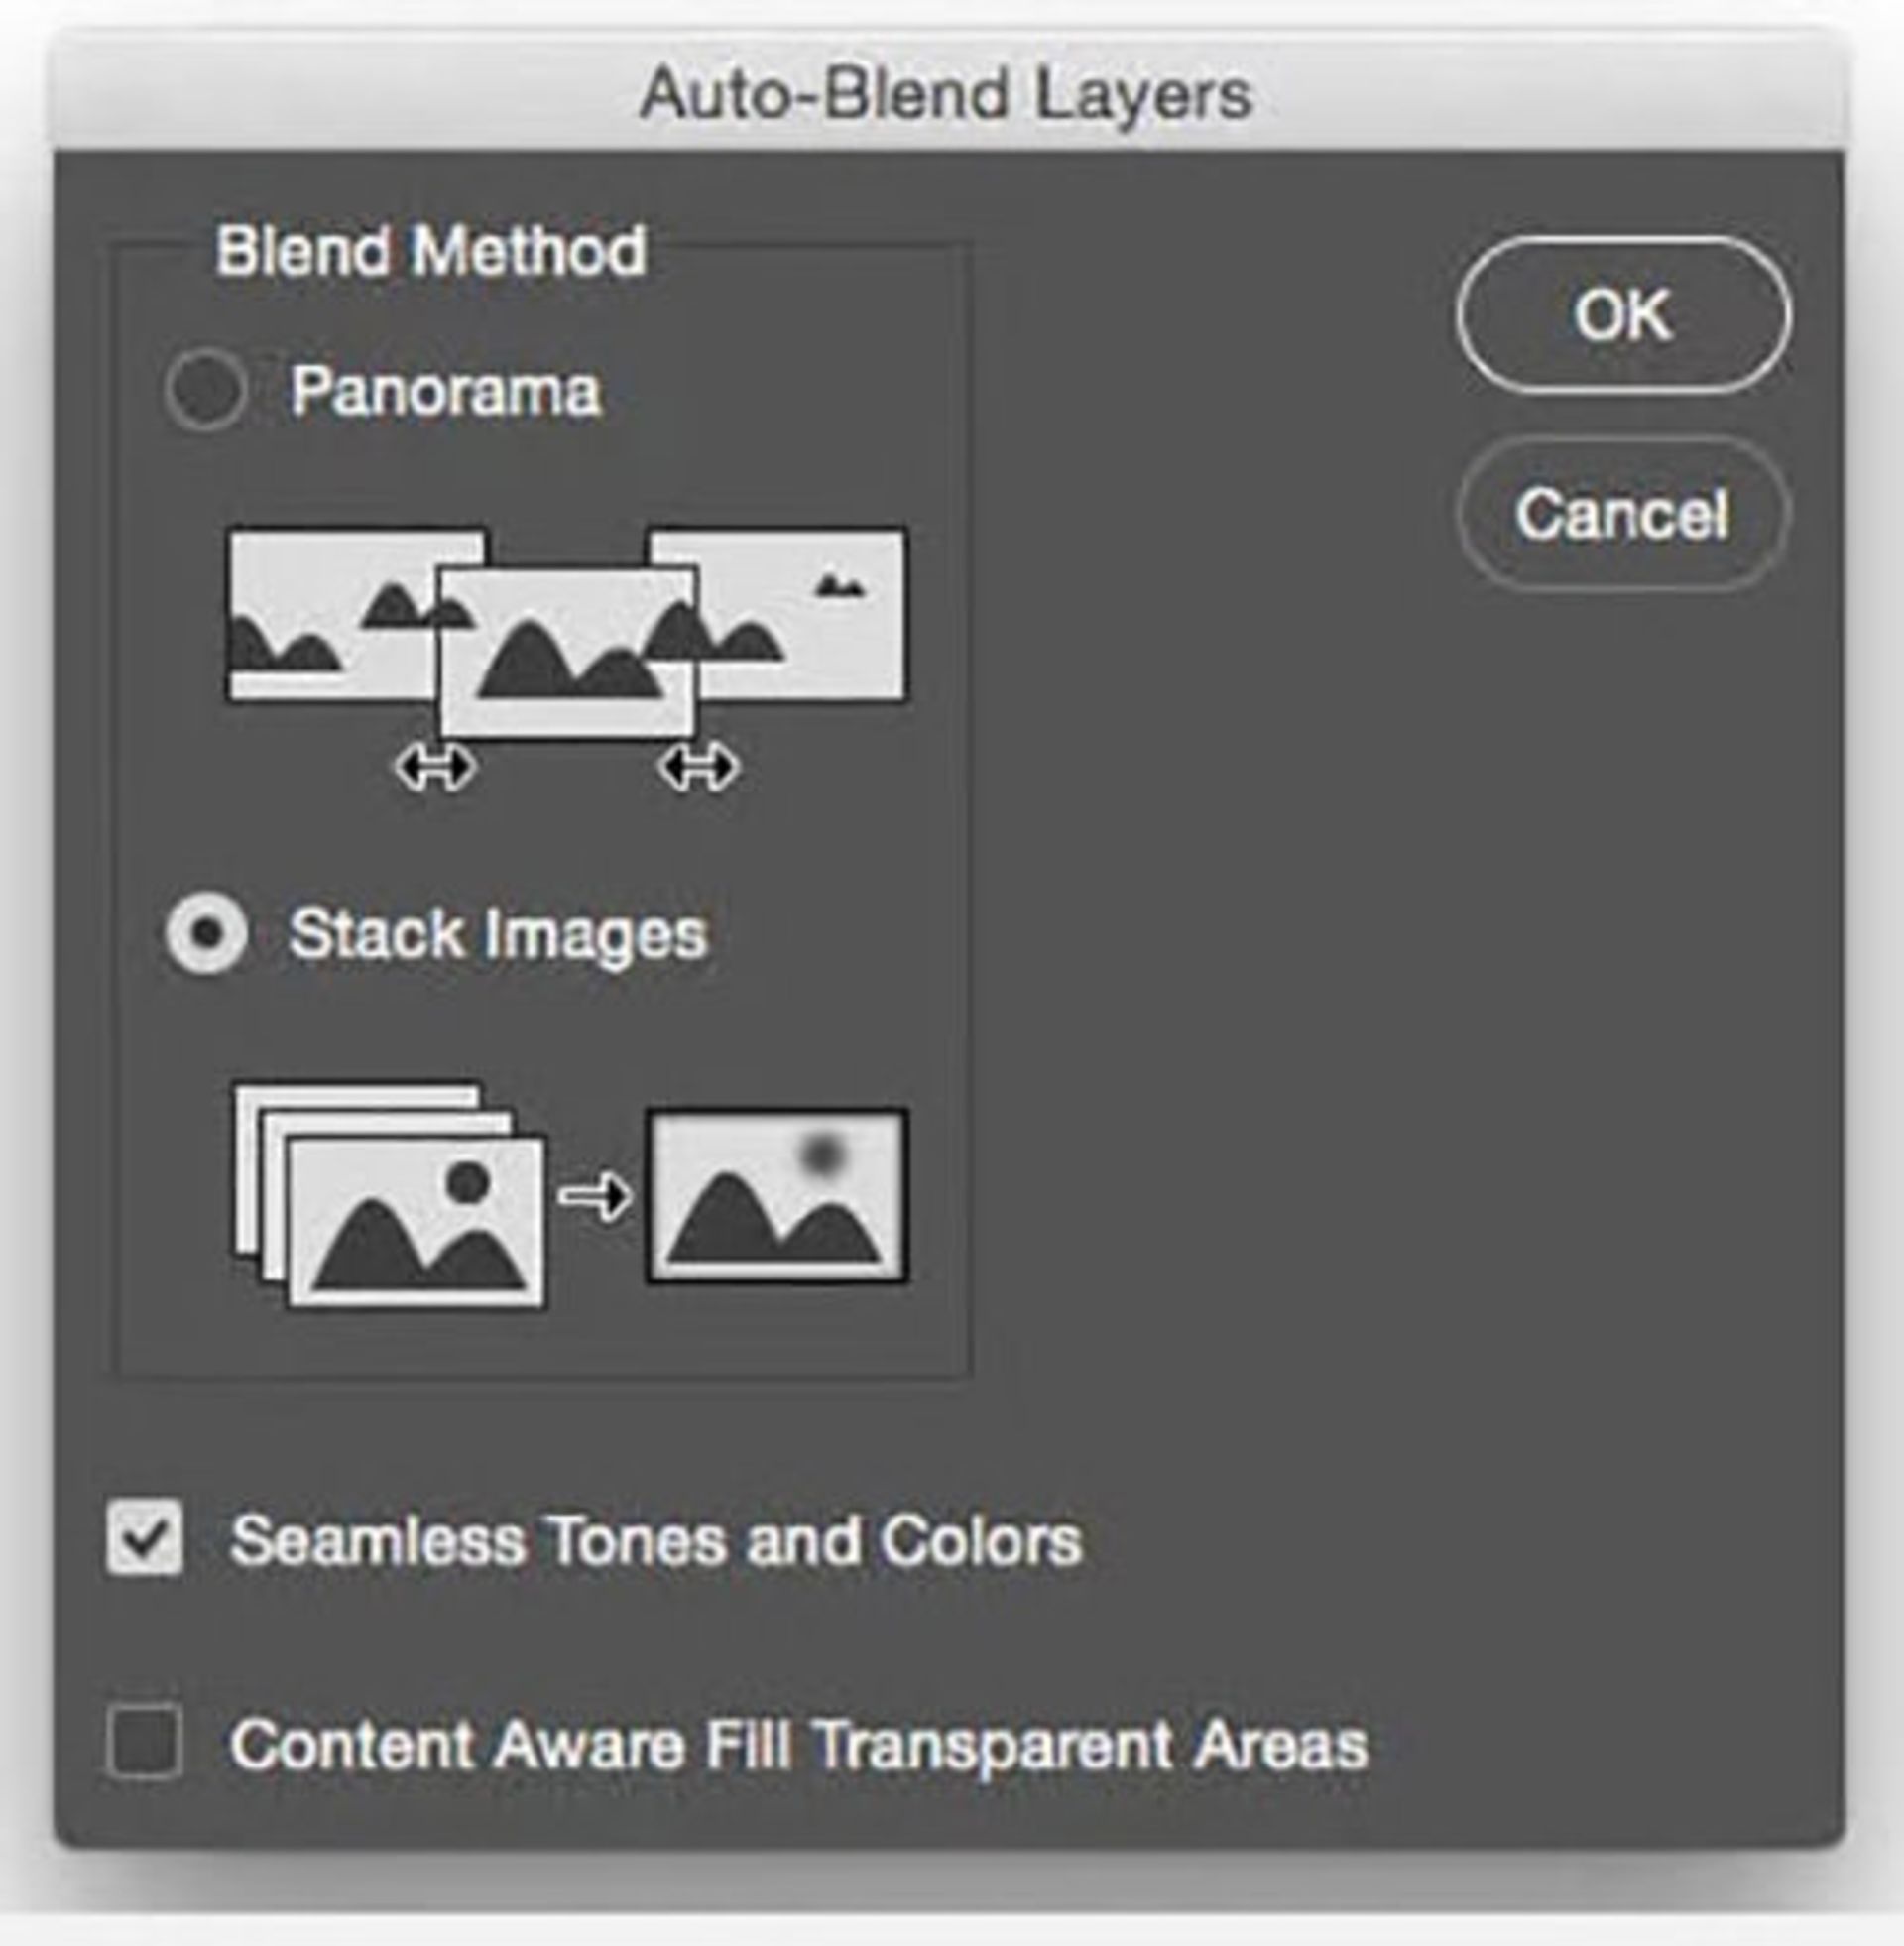1904x1946 pixels.
Task: Enable the Content Aware Fill Transparent Areas checkbox
Action: pyautogui.click(x=145, y=1744)
